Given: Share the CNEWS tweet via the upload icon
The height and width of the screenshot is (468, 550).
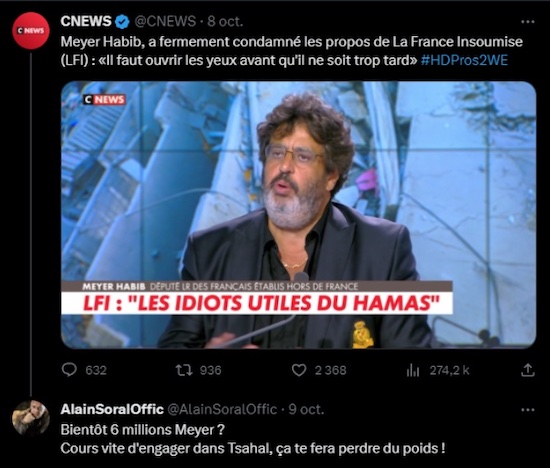Looking at the screenshot, I should tap(528, 370).
